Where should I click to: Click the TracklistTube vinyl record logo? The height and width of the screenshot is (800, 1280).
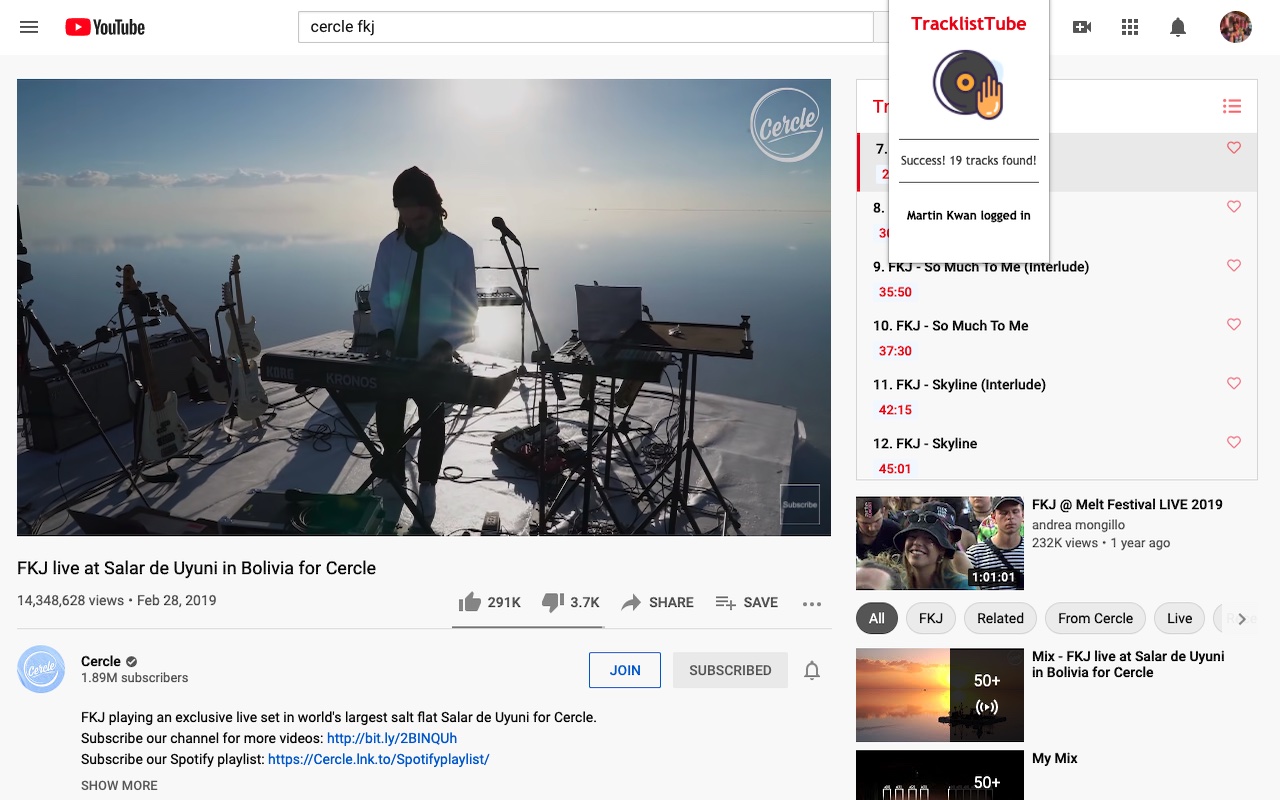968,85
